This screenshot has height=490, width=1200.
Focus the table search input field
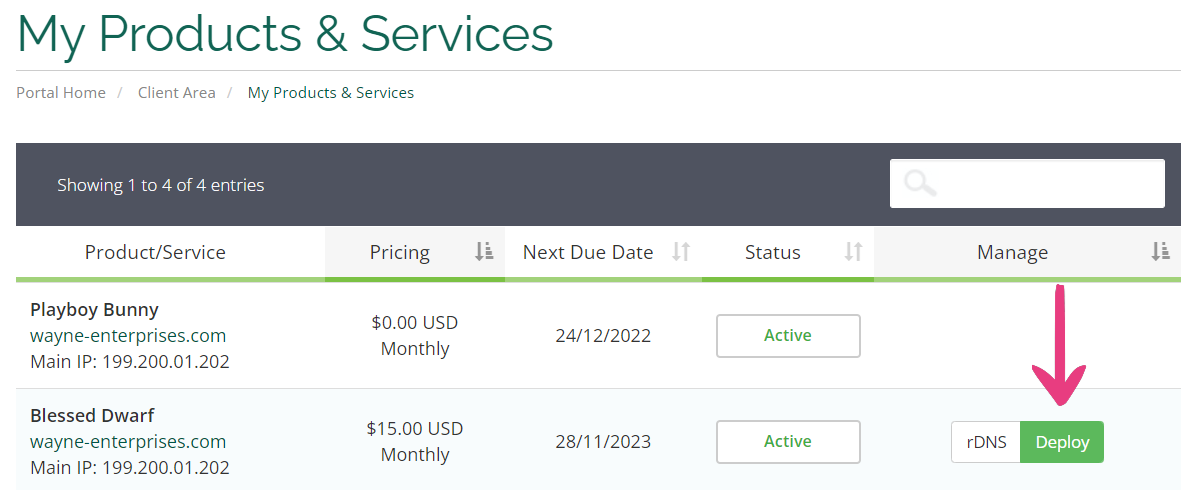coord(1027,183)
